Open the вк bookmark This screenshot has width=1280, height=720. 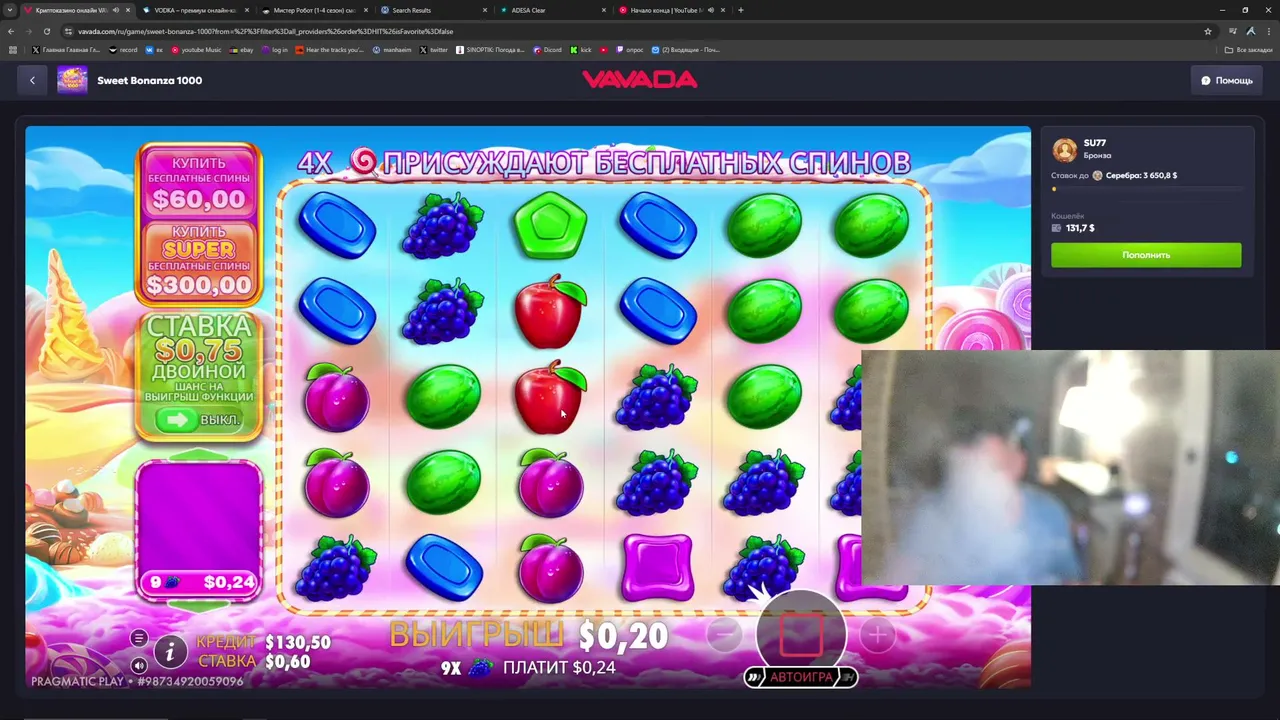click(154, 49)
